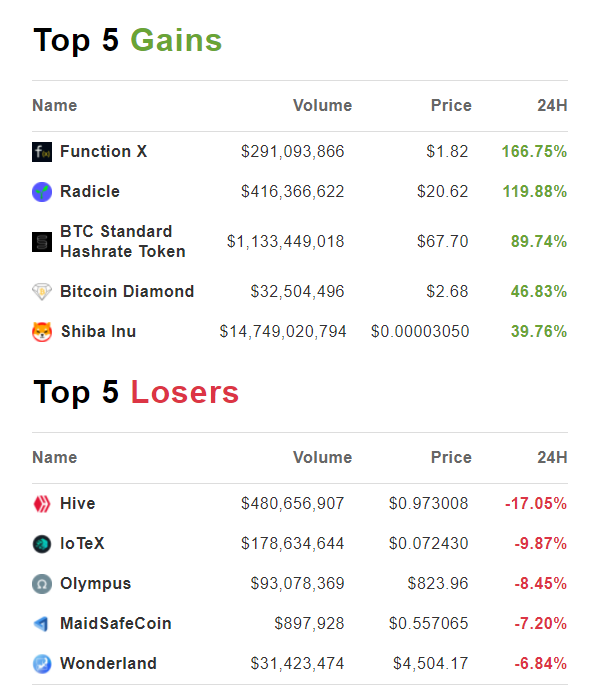Open the Radicle coin link
Screen dimensions: 600x685
click(x=90, y=192)
